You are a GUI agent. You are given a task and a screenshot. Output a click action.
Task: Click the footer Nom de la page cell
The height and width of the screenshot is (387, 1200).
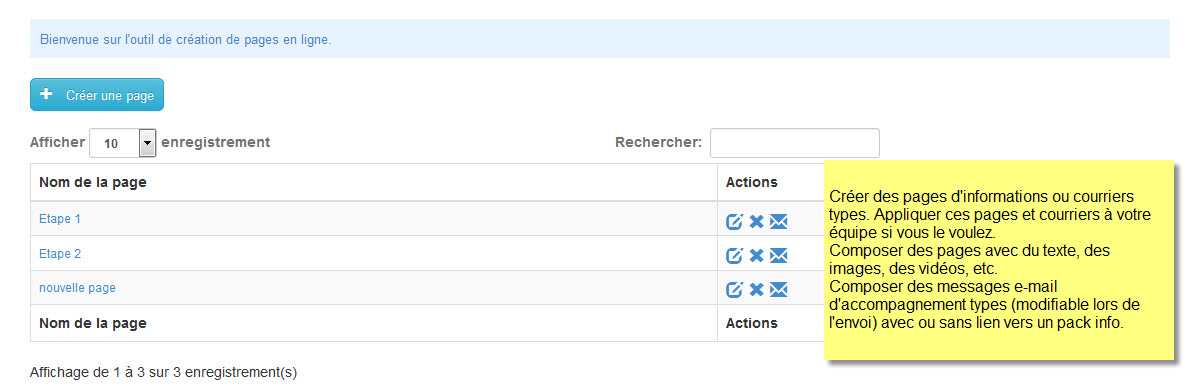coord(374,323)
